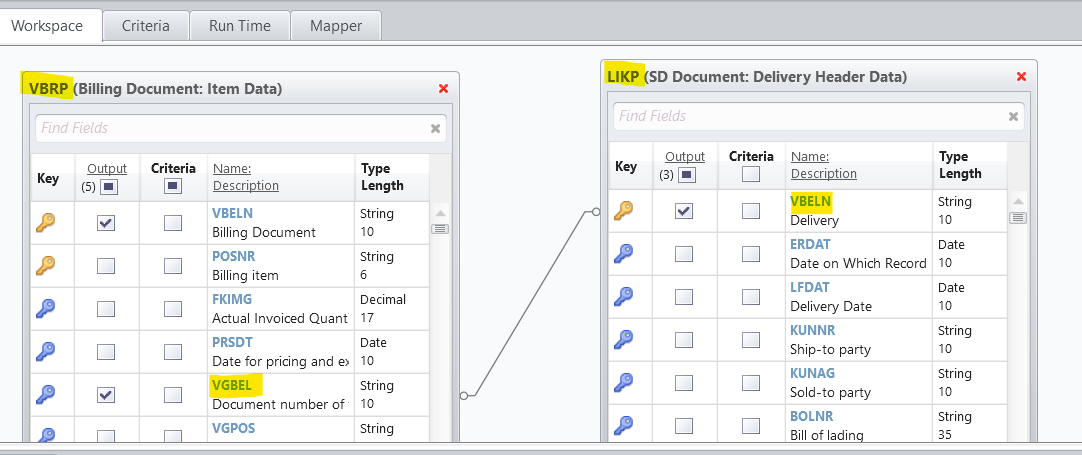
Task: Select the Workspace tab
Action: pyautogui.click(x=47, y=26)
